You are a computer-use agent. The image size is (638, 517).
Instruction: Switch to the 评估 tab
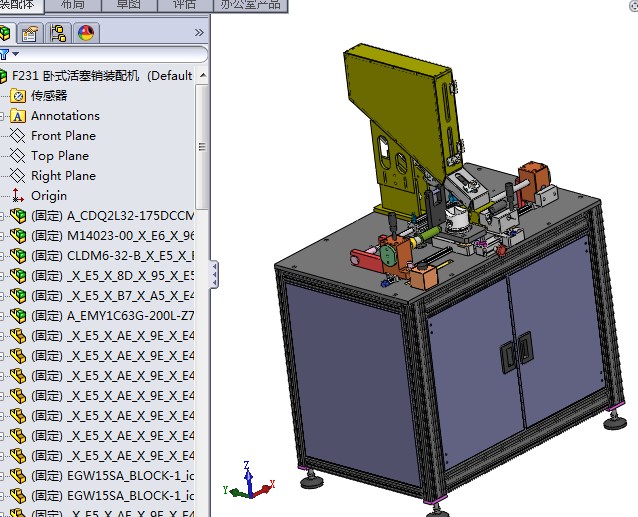185,6
